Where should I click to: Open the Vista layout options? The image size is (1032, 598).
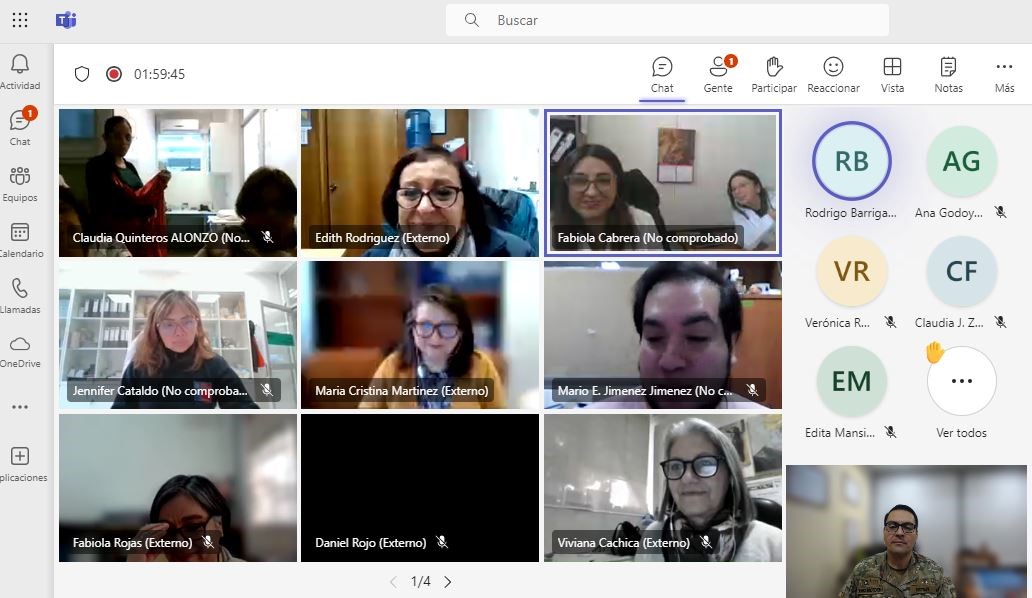coord(892,75)
